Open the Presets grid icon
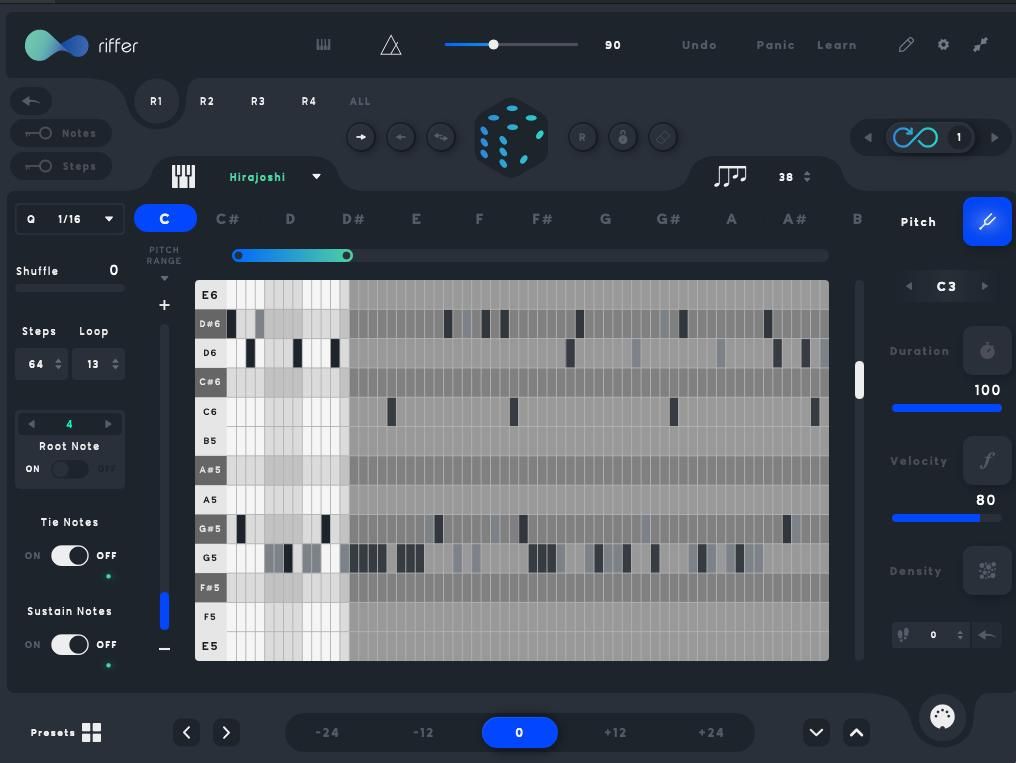This screenshot has height=763, width=1016. click(x=91, y=733)
